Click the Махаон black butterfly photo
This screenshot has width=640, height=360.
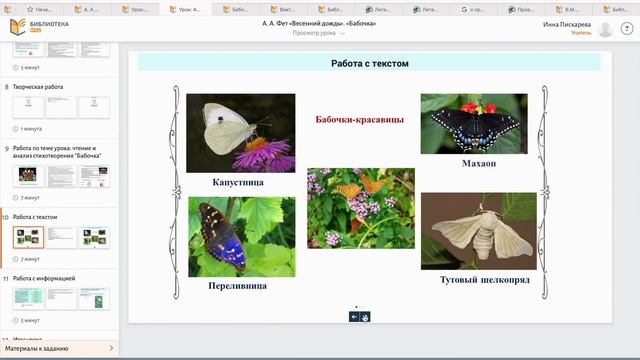coord(474,124)
